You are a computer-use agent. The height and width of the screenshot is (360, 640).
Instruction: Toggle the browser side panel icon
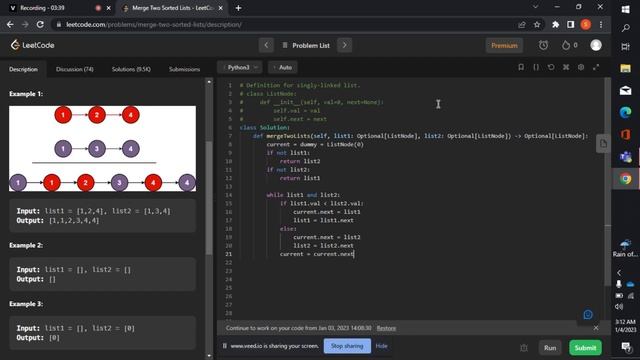(x=571, y=25)
